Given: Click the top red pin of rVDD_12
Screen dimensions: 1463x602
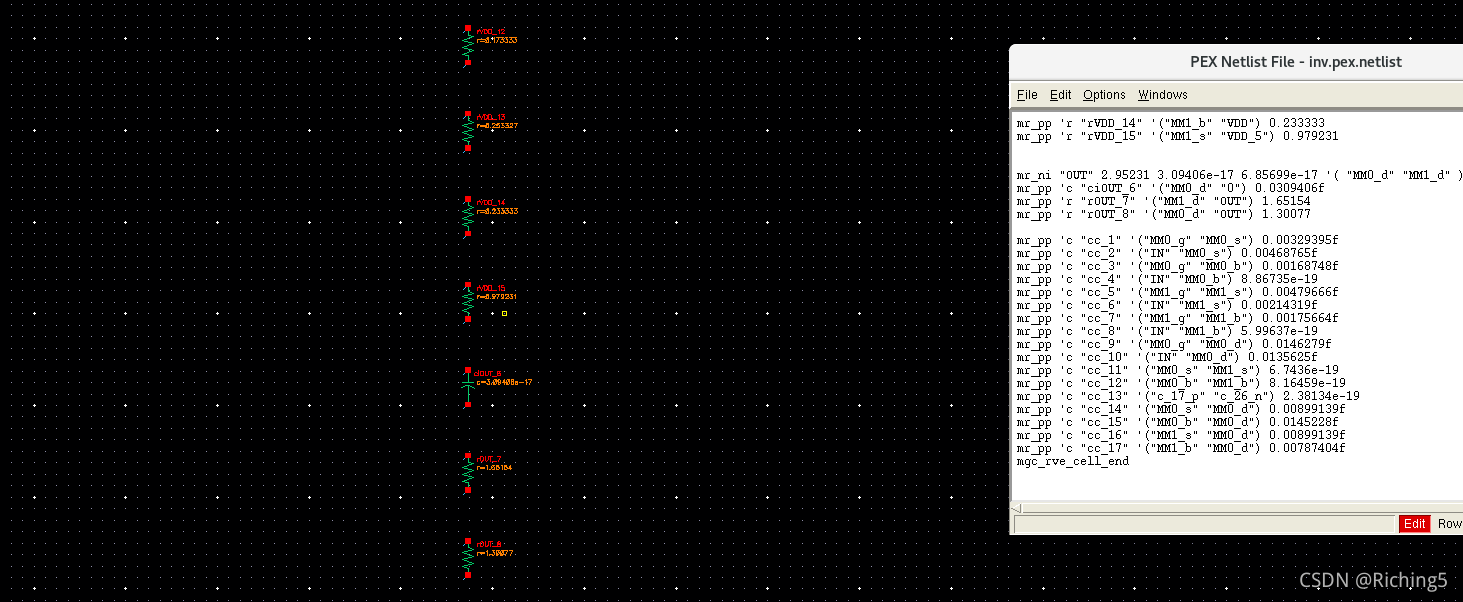Looking at the screenshot, I should tap(467, 29).
